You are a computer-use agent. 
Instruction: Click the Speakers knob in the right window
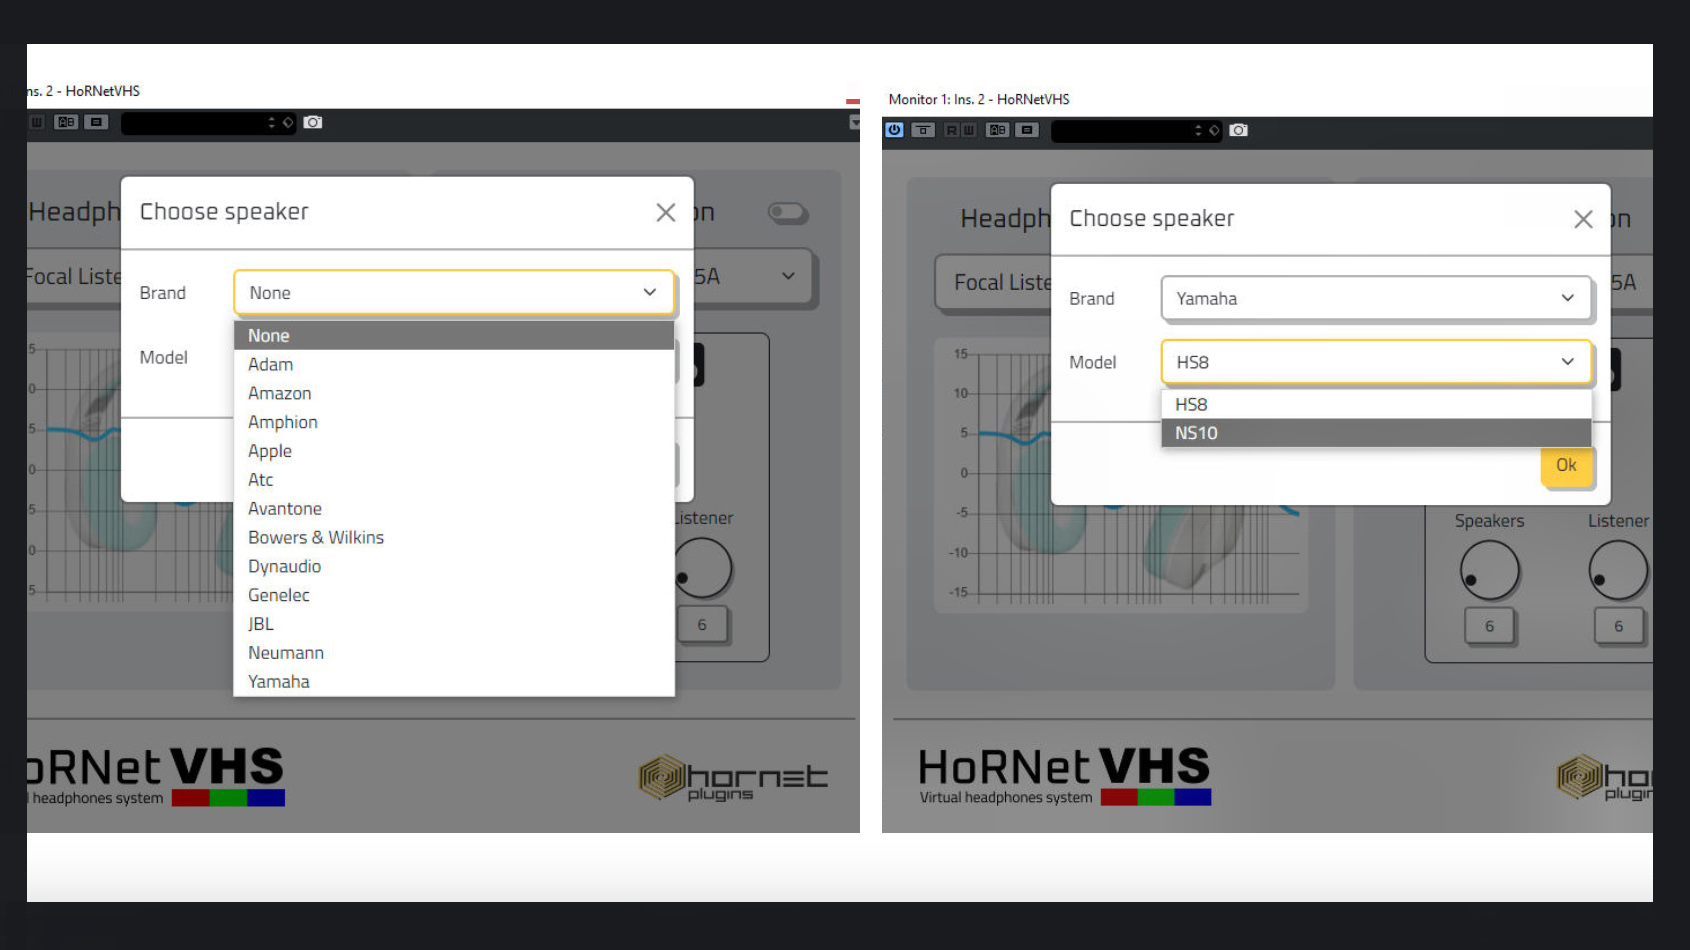point(1489,570)
